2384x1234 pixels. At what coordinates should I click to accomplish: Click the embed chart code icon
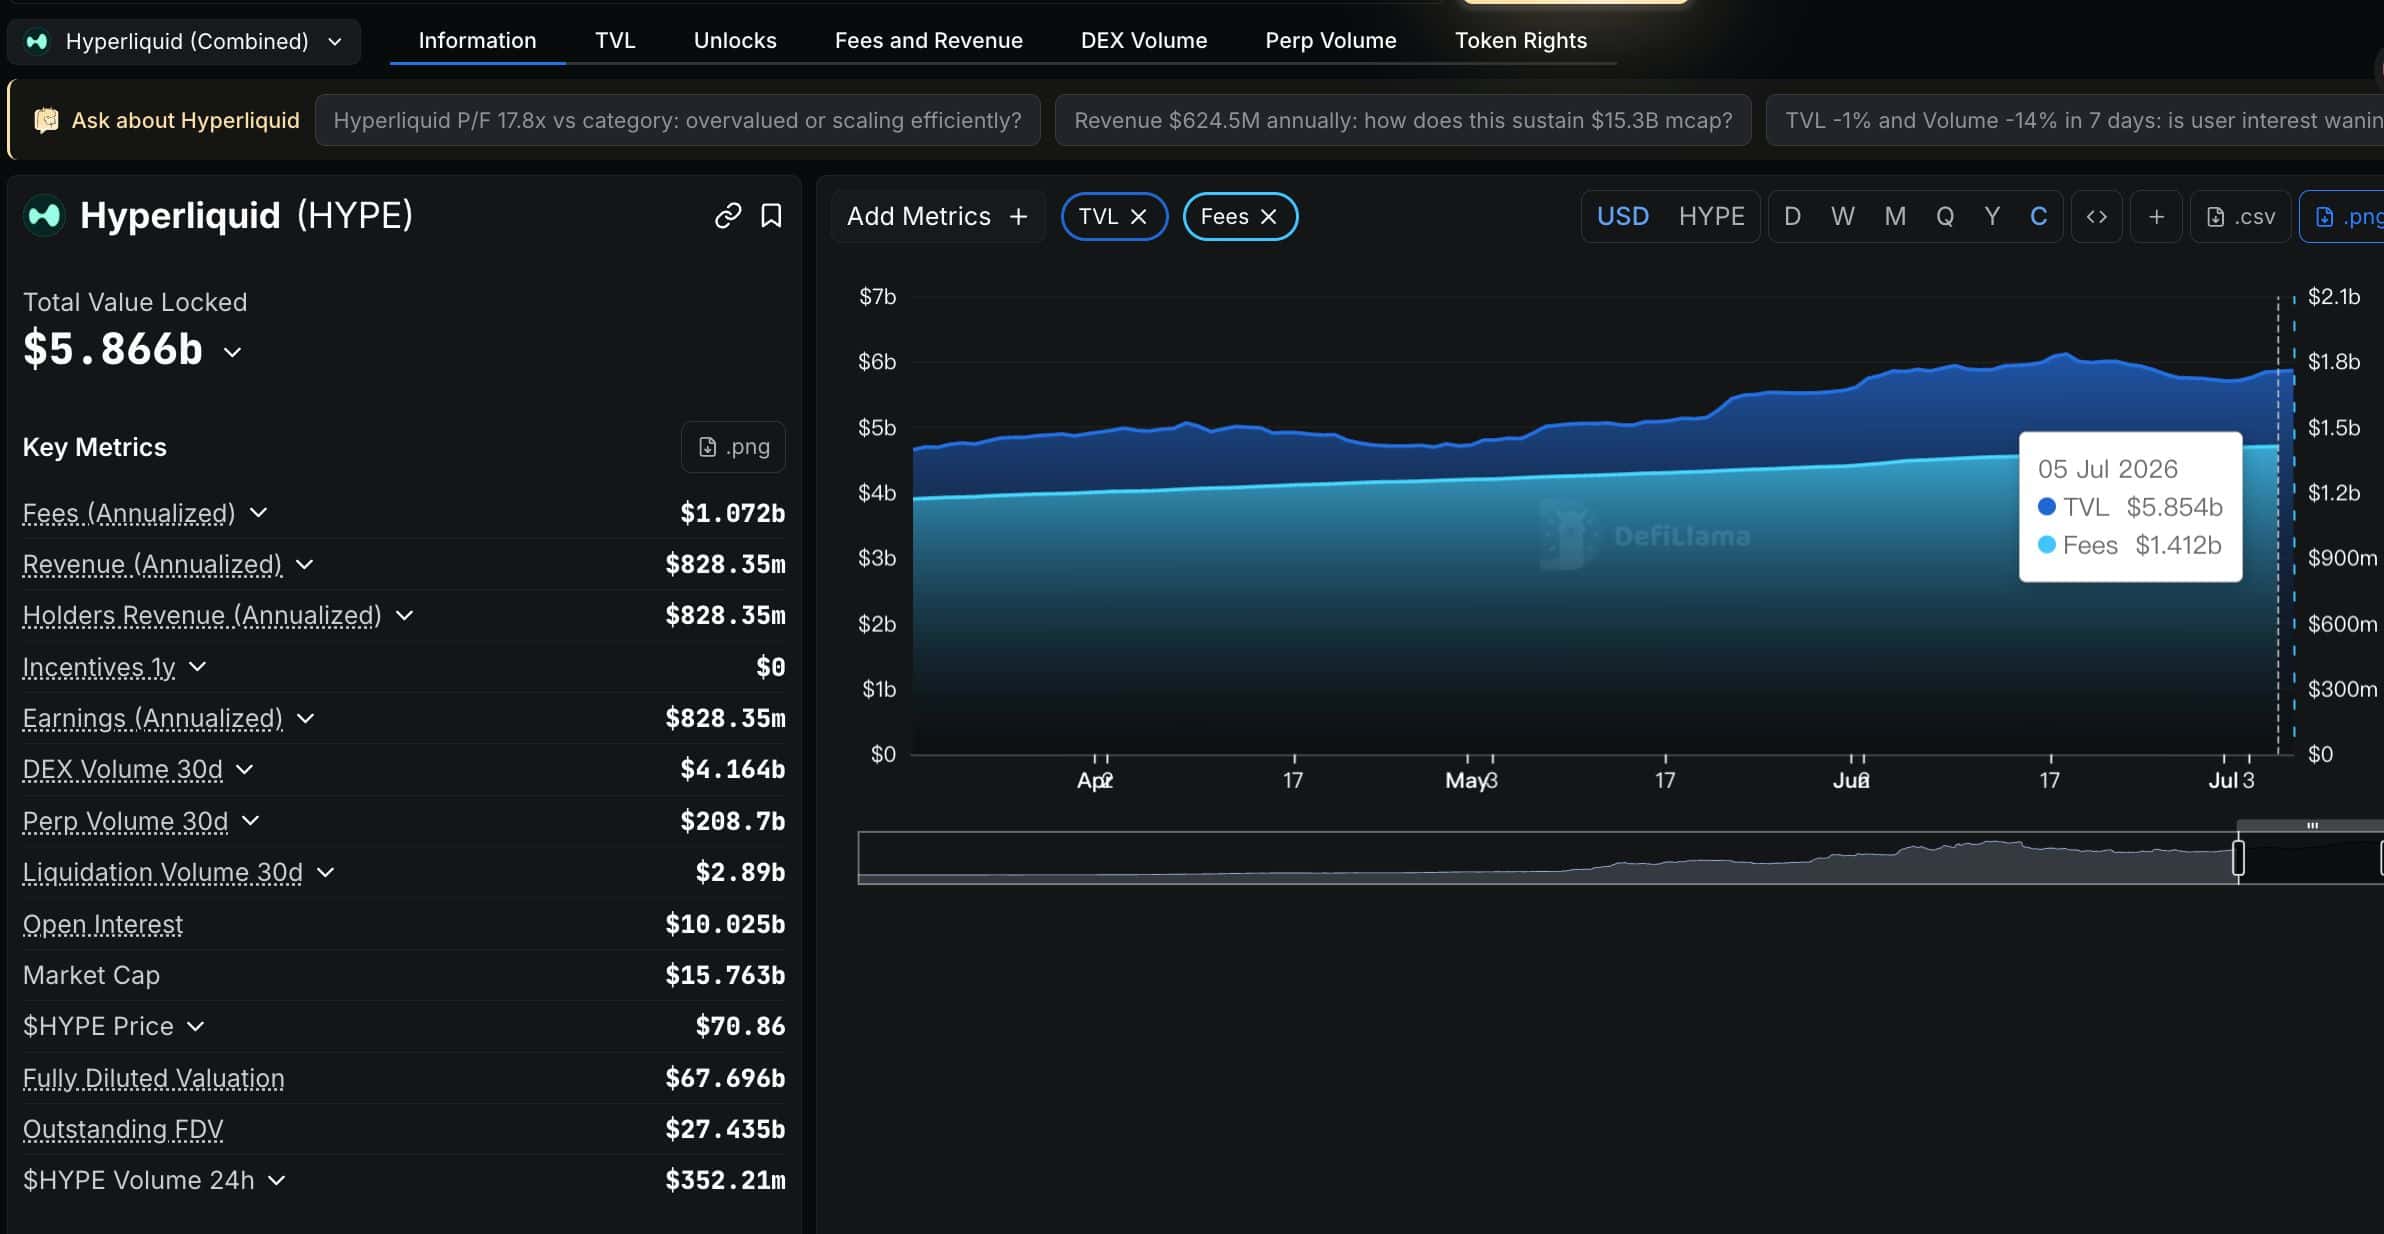tap(2097, 216)
